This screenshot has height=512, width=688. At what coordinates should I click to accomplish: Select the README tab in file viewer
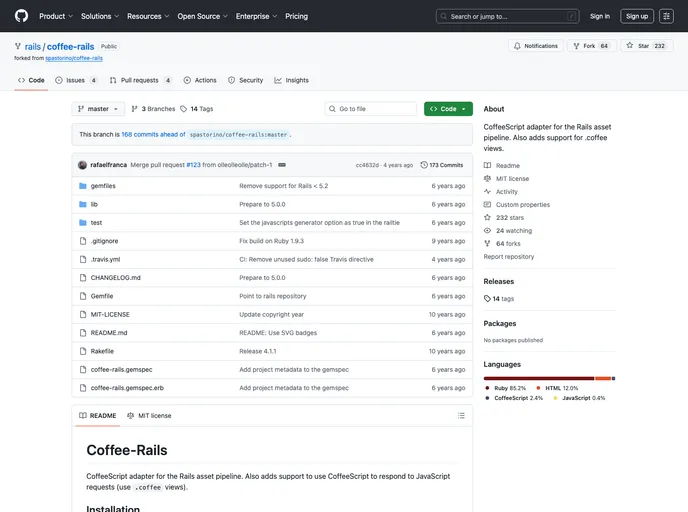[97, 415]
